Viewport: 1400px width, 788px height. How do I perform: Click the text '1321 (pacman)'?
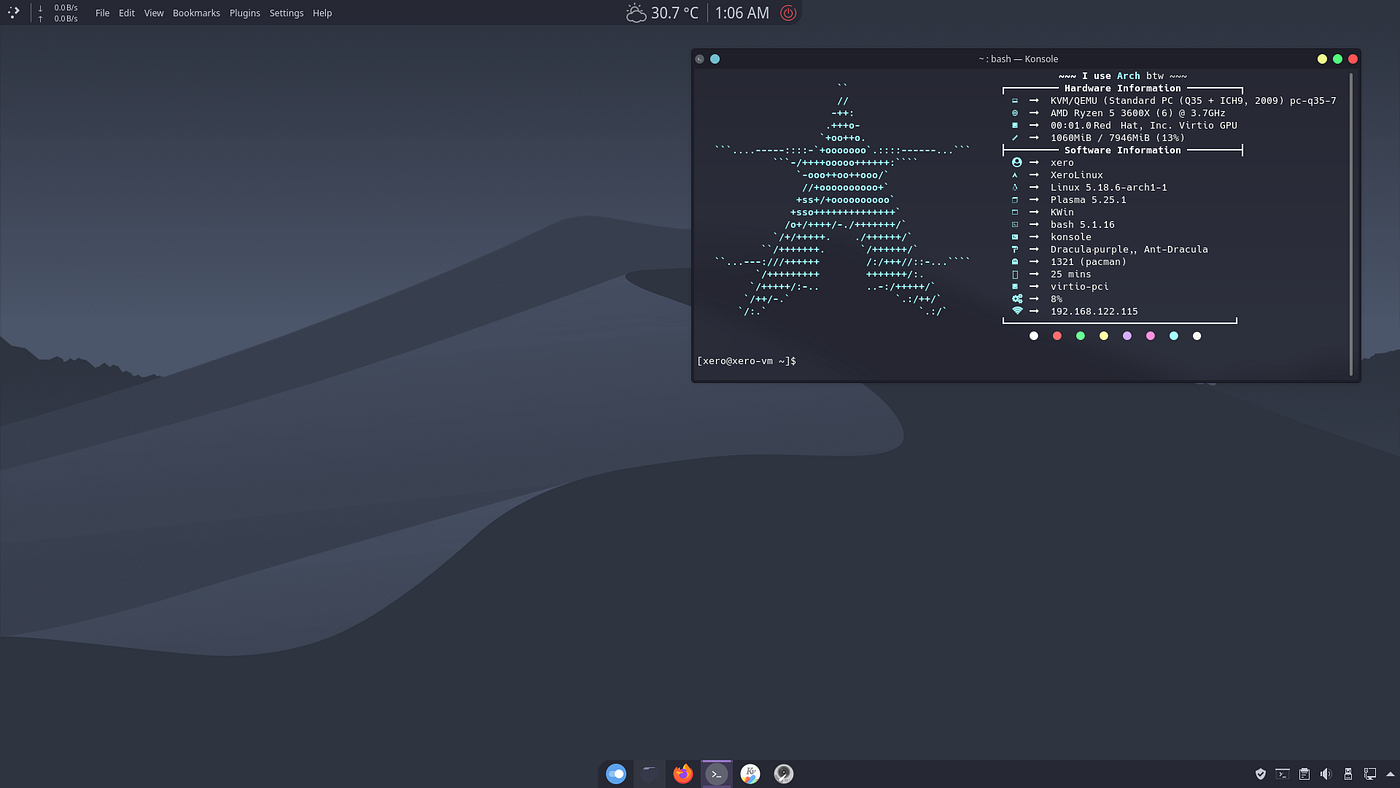coord(1088,262)
